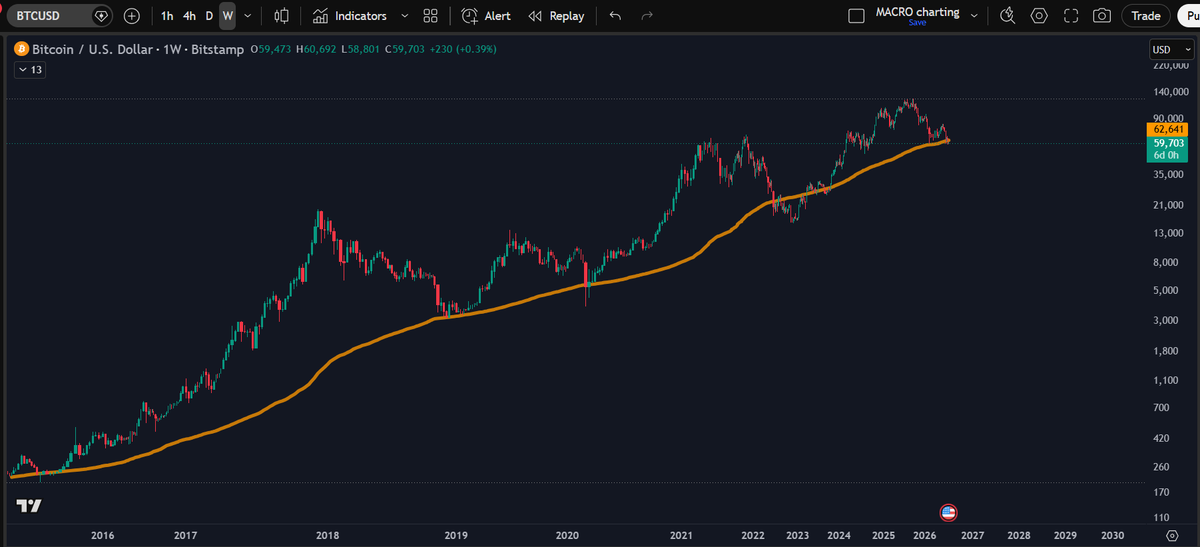Click the Bitcoin / U.S. Dollar symbol title

139,49
